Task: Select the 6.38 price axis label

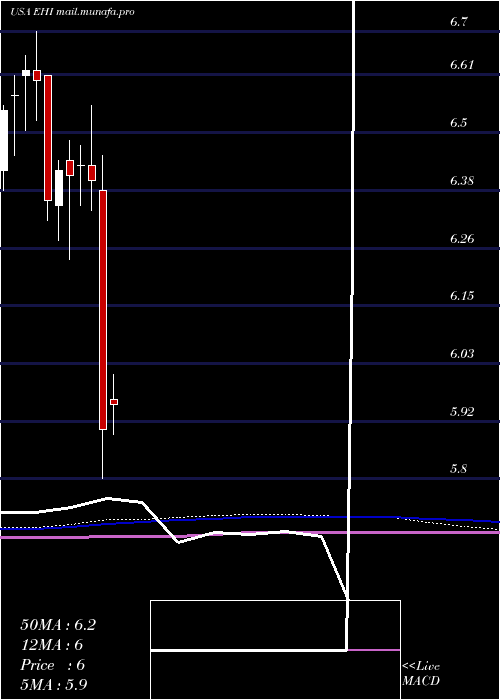Action: [462, 180]
